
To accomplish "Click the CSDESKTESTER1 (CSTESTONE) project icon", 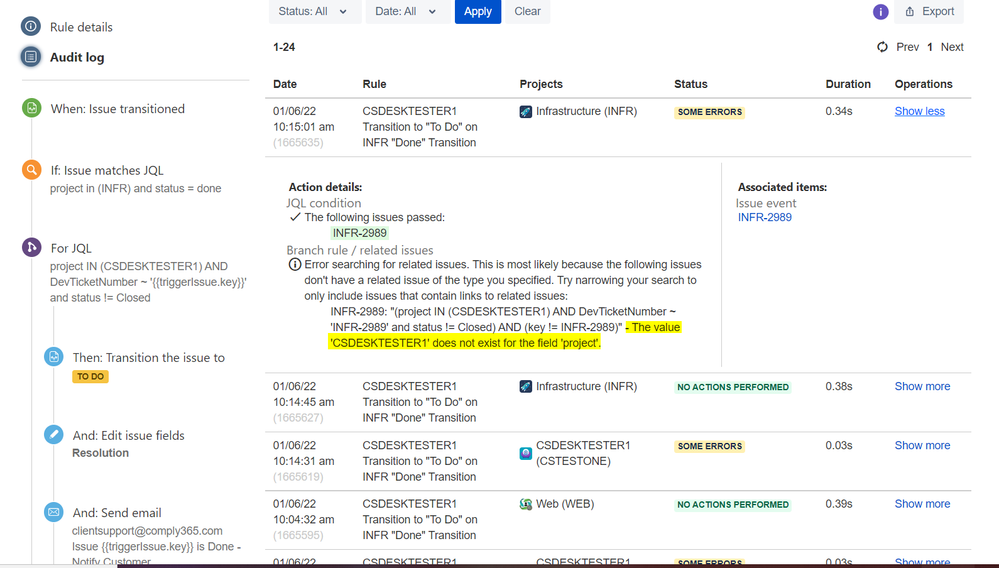I will coord(526,453).
